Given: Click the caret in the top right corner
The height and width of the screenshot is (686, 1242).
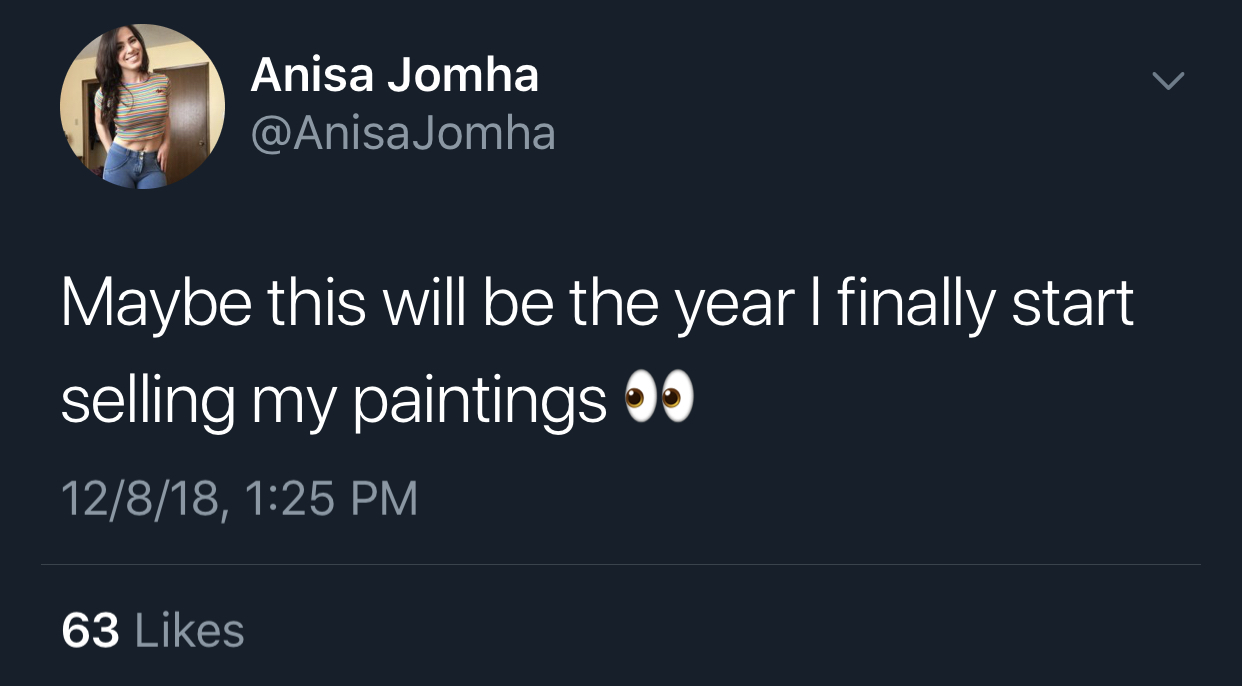Looking at the screenshot, I should 1166,82.
